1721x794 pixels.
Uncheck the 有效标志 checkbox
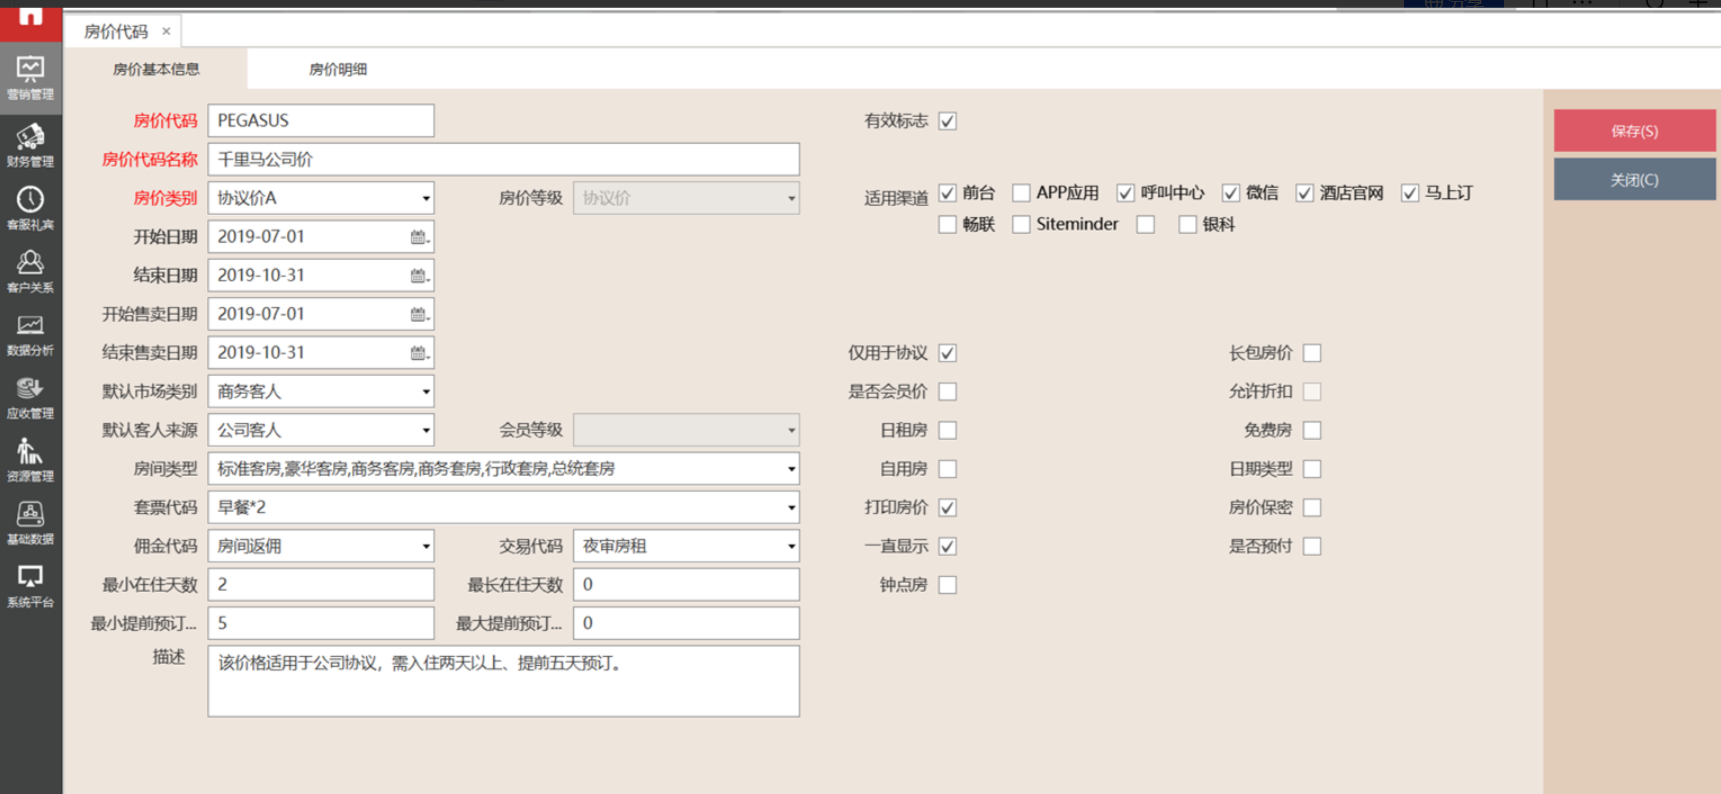click(x=947, y=121)
